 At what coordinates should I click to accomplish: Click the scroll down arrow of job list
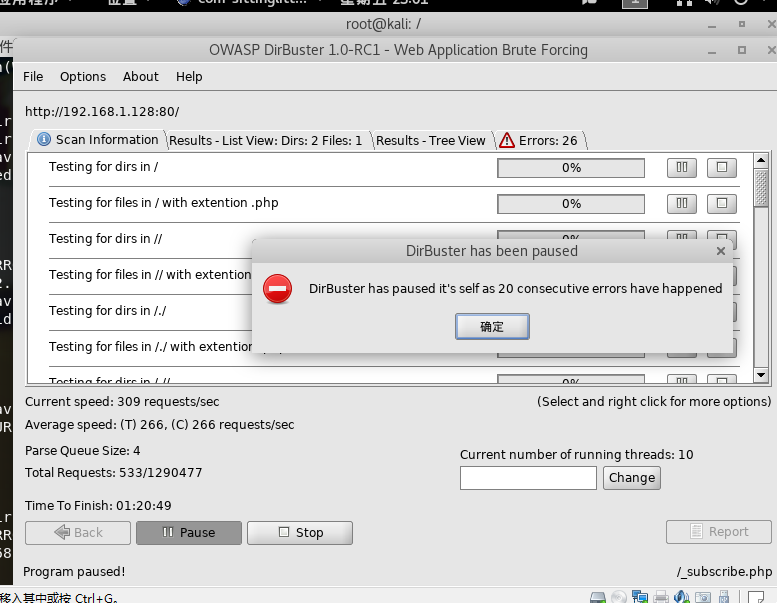pyautogui.click(x=761, y=375)
